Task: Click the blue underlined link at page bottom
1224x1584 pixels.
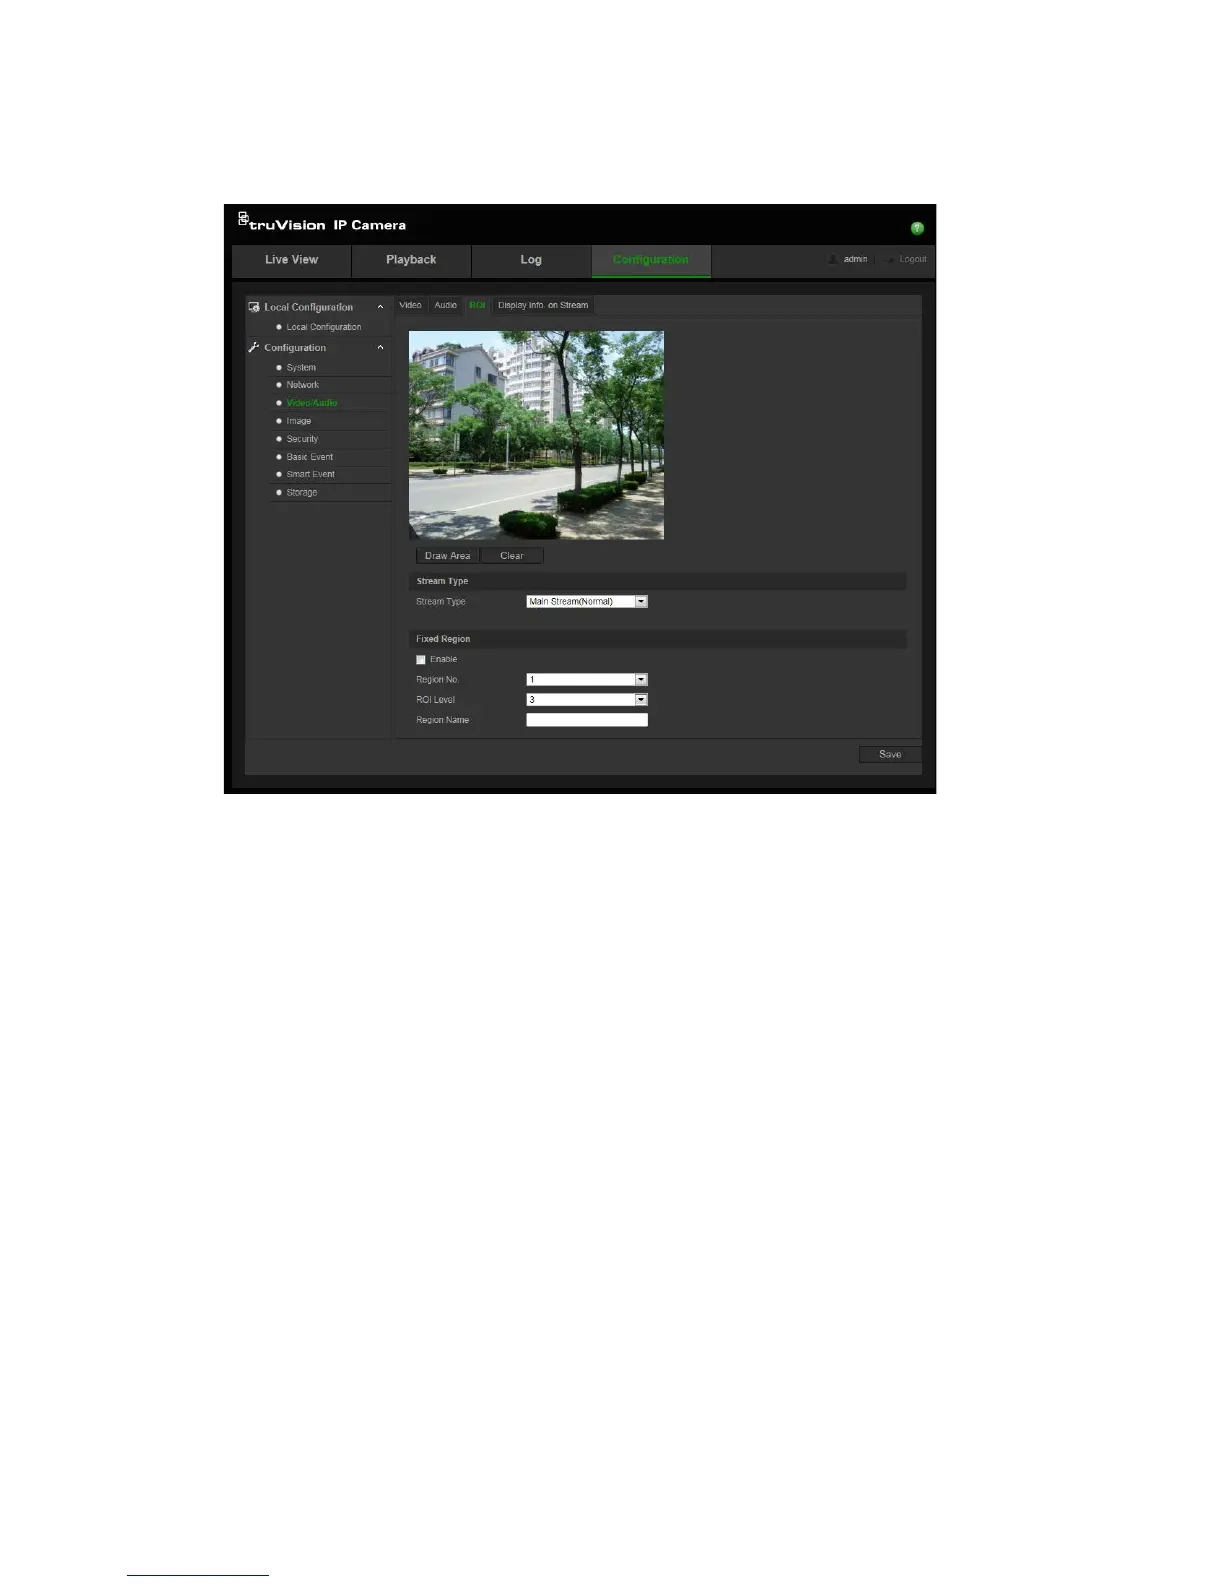Action: [x=198, y=1575]
